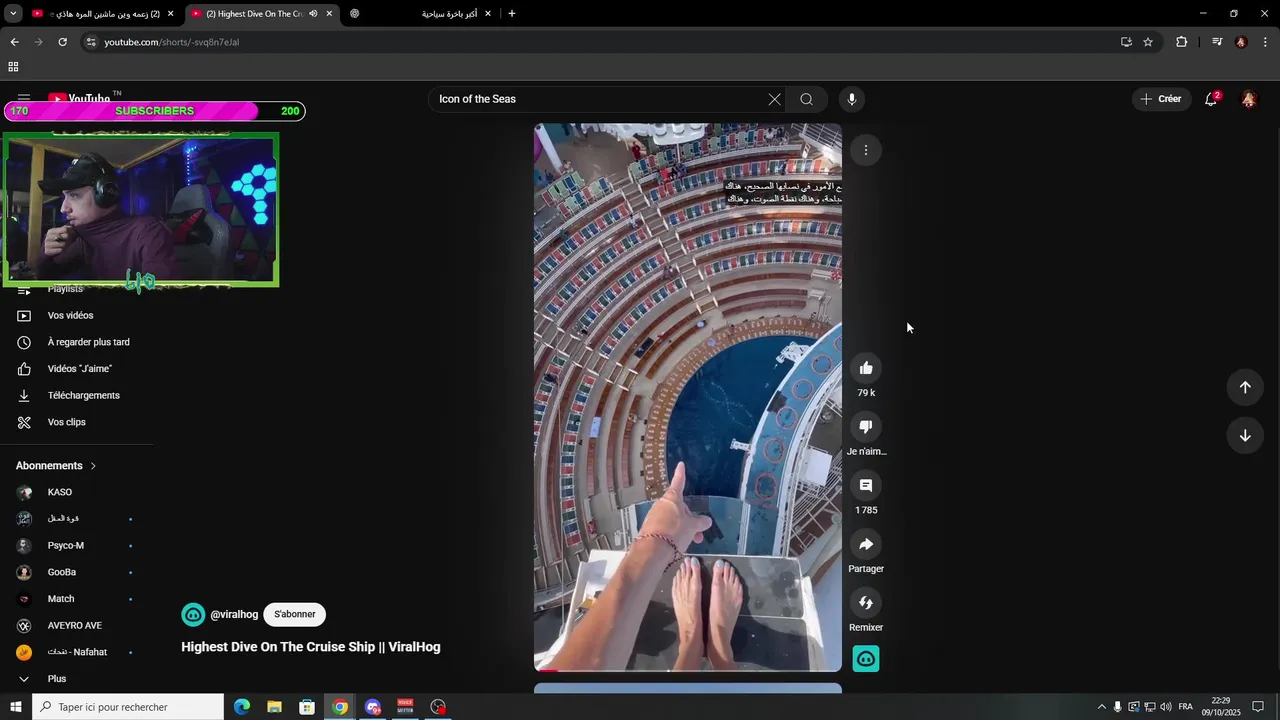
Task: Bookmark this page with the star
Action: pos(1148,42)
